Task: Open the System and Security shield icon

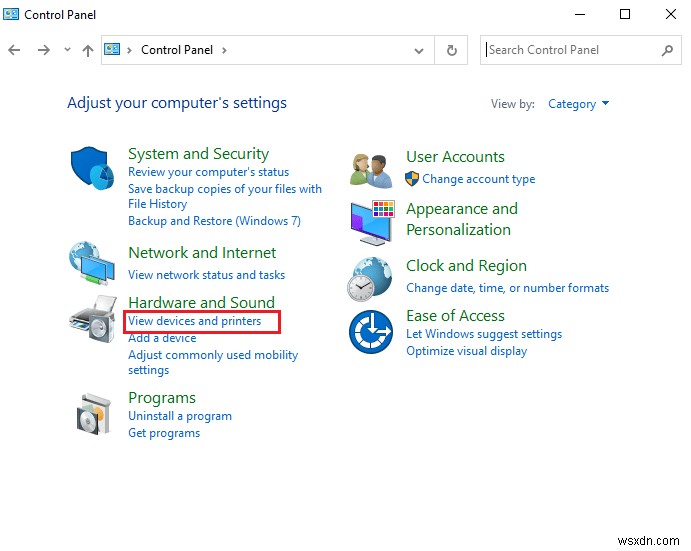Action: point(92,168)
